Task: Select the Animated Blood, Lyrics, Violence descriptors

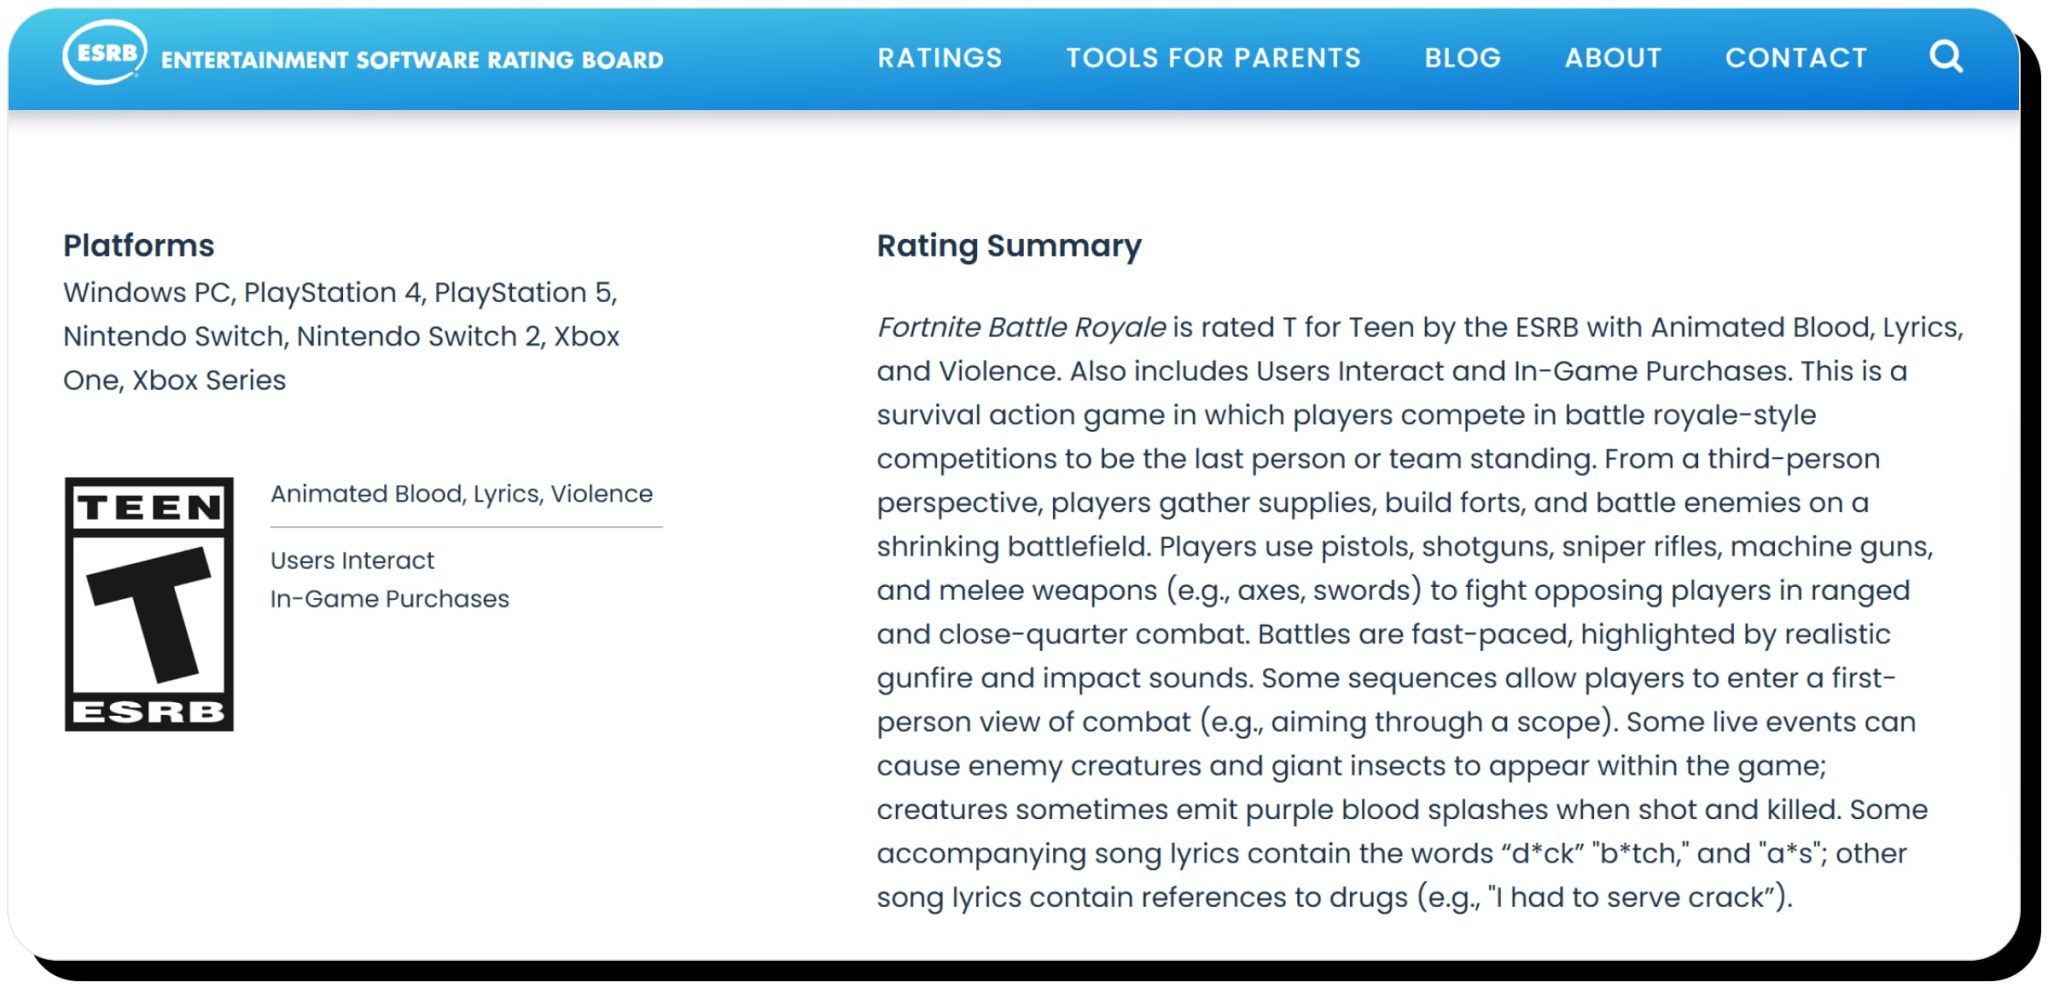Action: [x=461, y=493]
